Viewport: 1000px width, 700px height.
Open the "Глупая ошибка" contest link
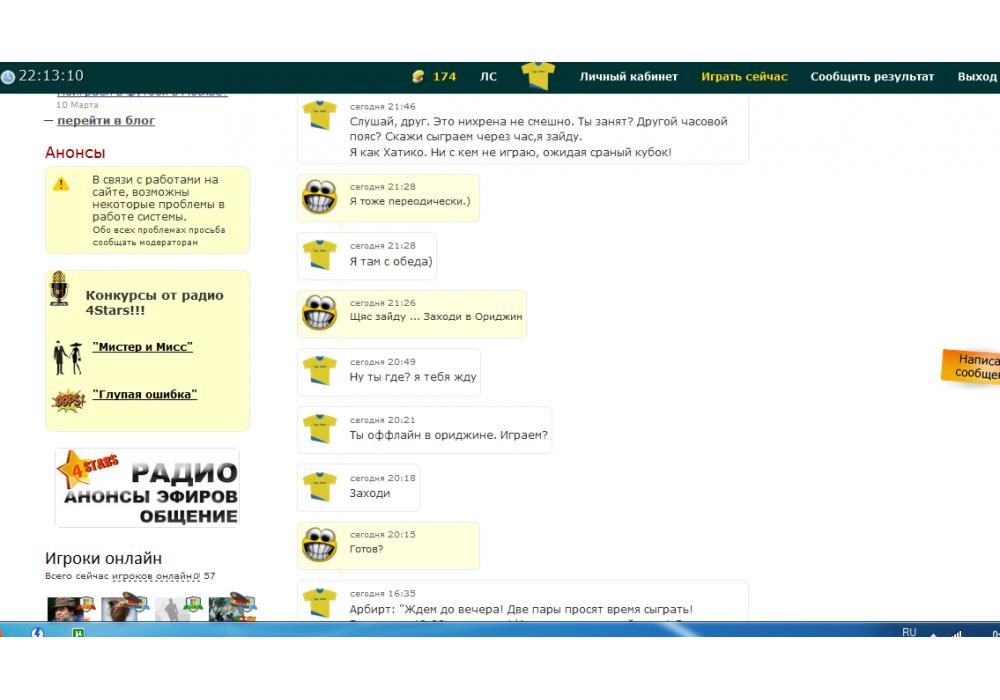pos(144,394)
